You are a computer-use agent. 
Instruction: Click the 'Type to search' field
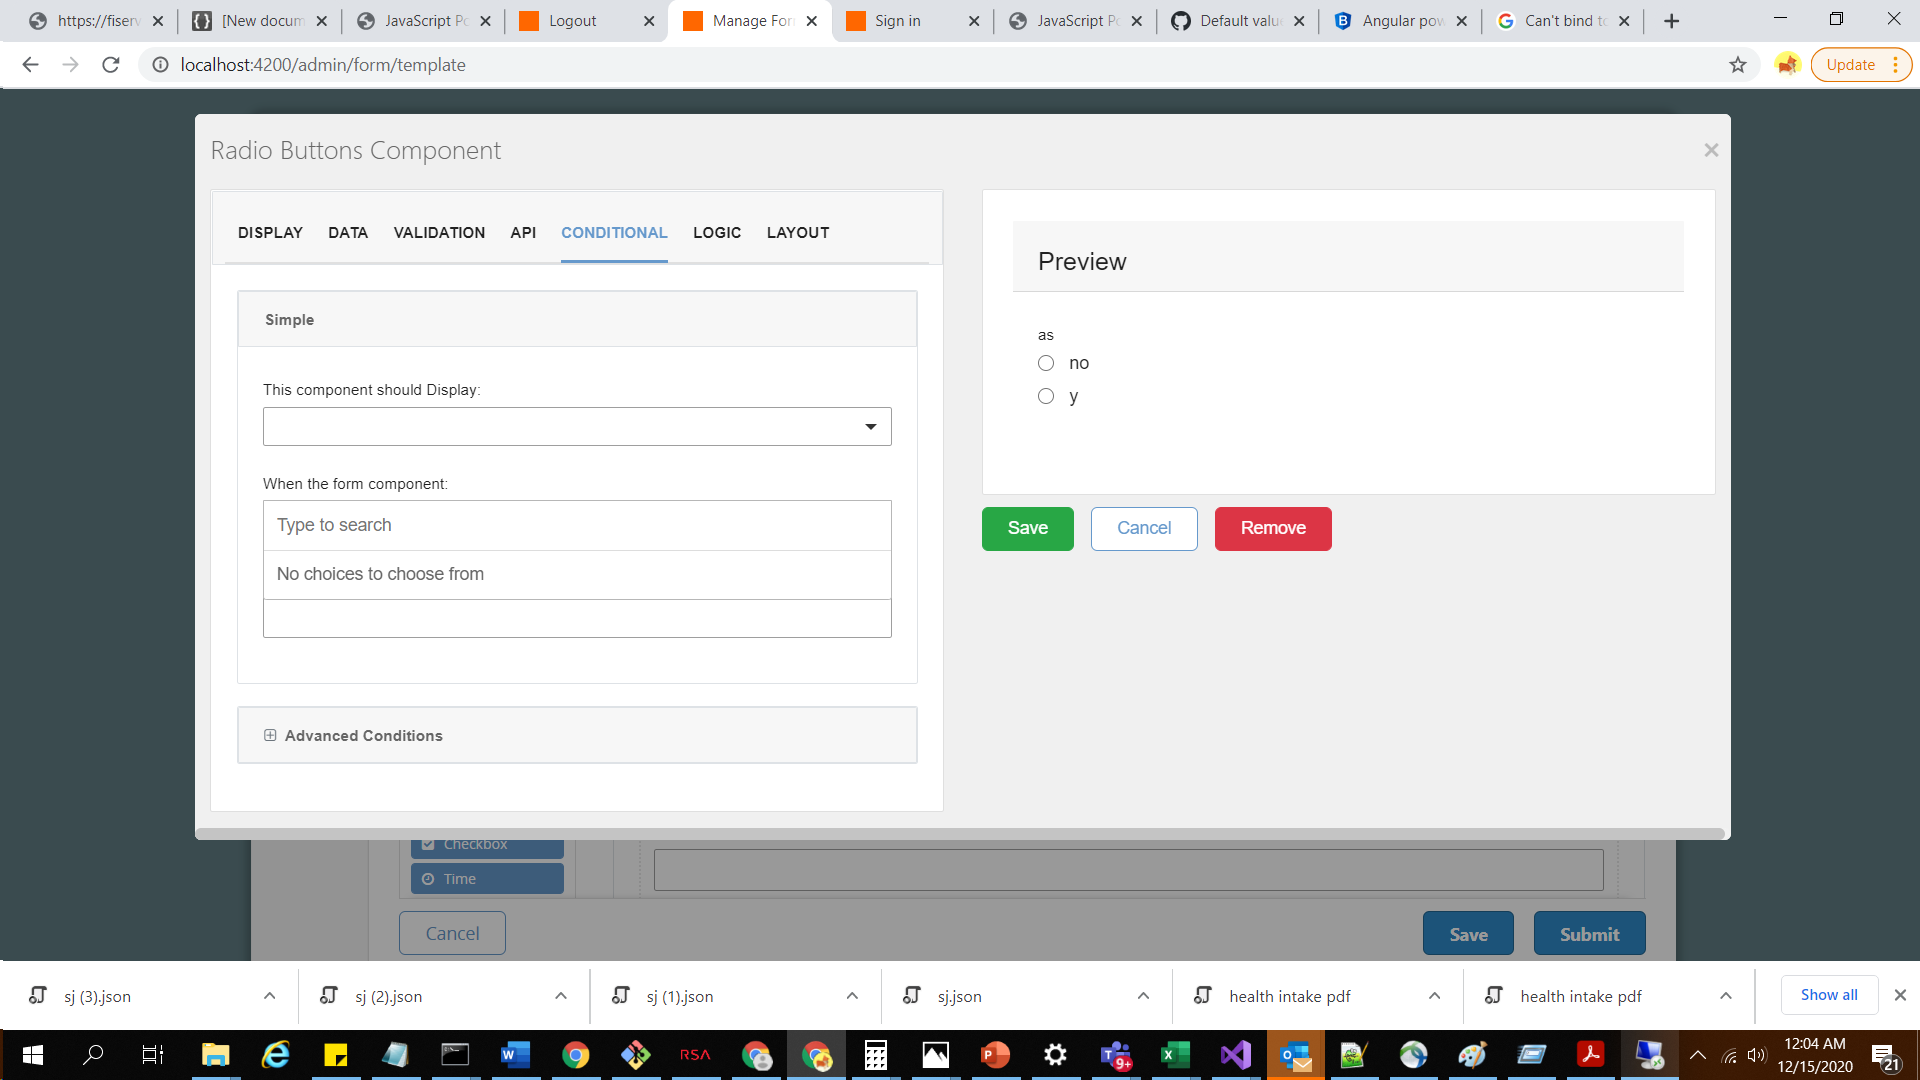(x=576, y=524)
